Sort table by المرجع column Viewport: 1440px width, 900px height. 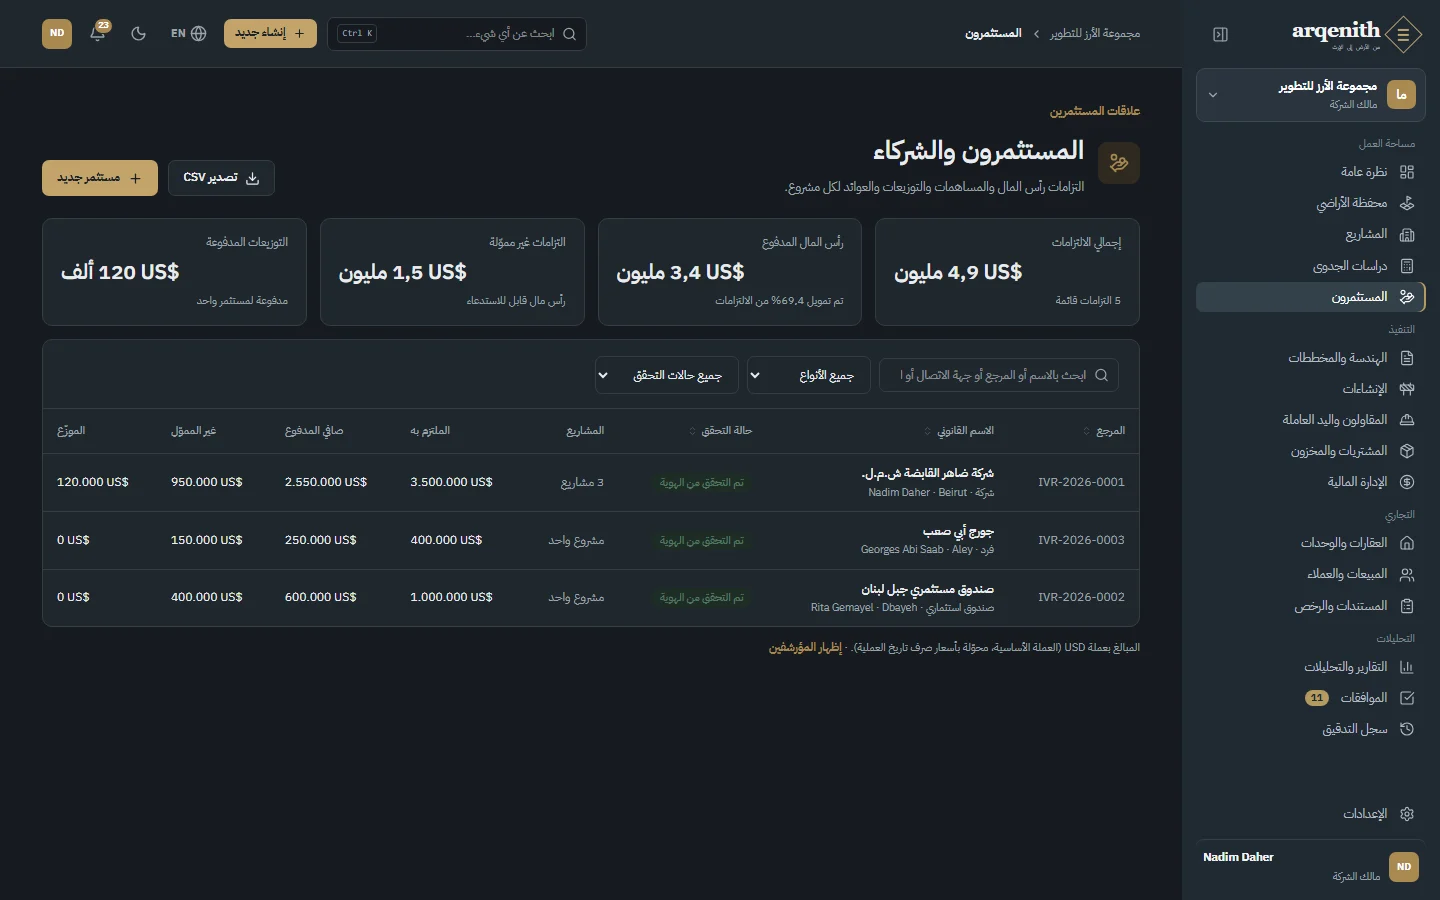tap(1104, 431)
